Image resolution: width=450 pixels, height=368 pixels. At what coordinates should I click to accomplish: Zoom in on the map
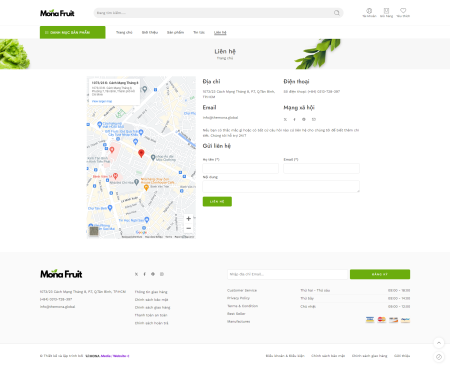(188, 219)
